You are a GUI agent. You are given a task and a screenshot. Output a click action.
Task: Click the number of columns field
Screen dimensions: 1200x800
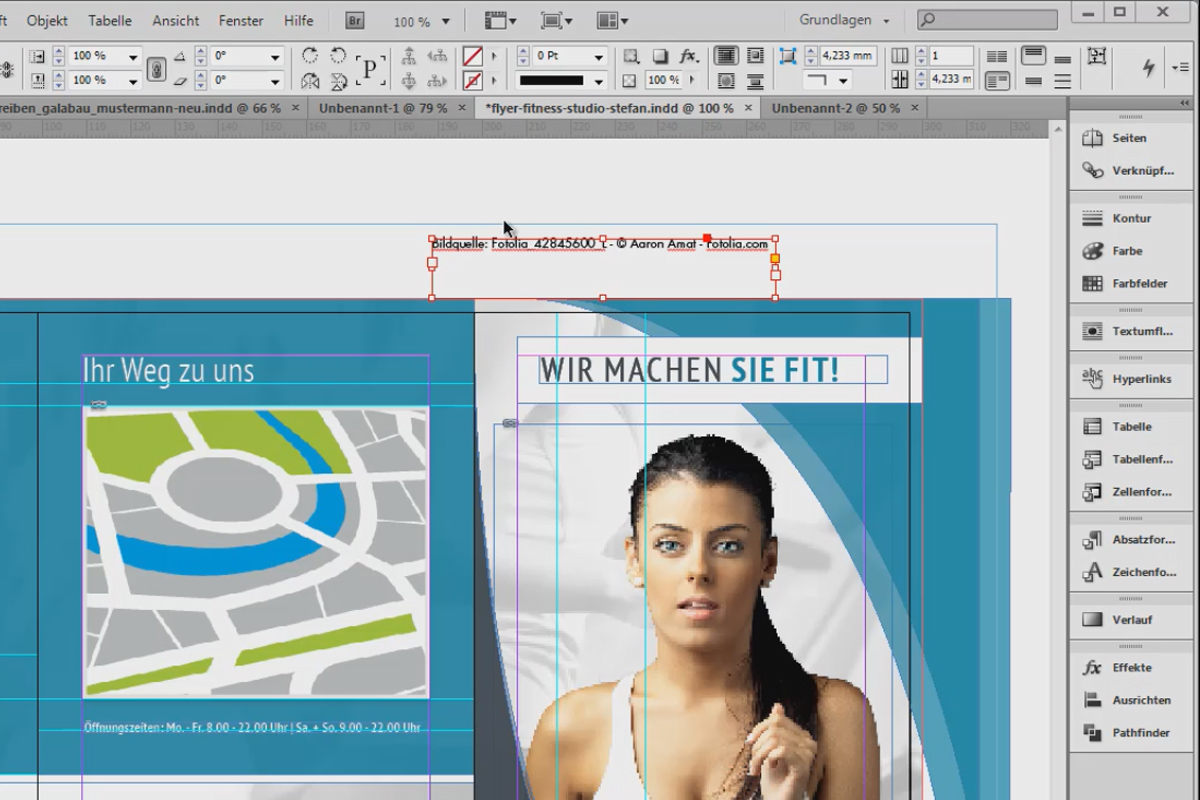point(950,56)
